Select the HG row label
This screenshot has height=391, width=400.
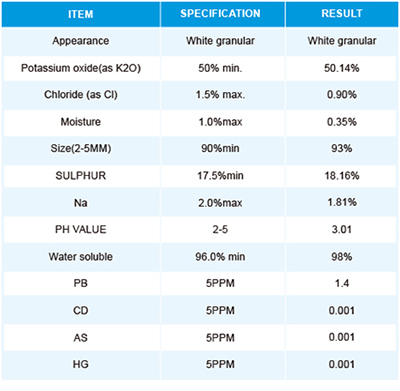pos(81,364)
